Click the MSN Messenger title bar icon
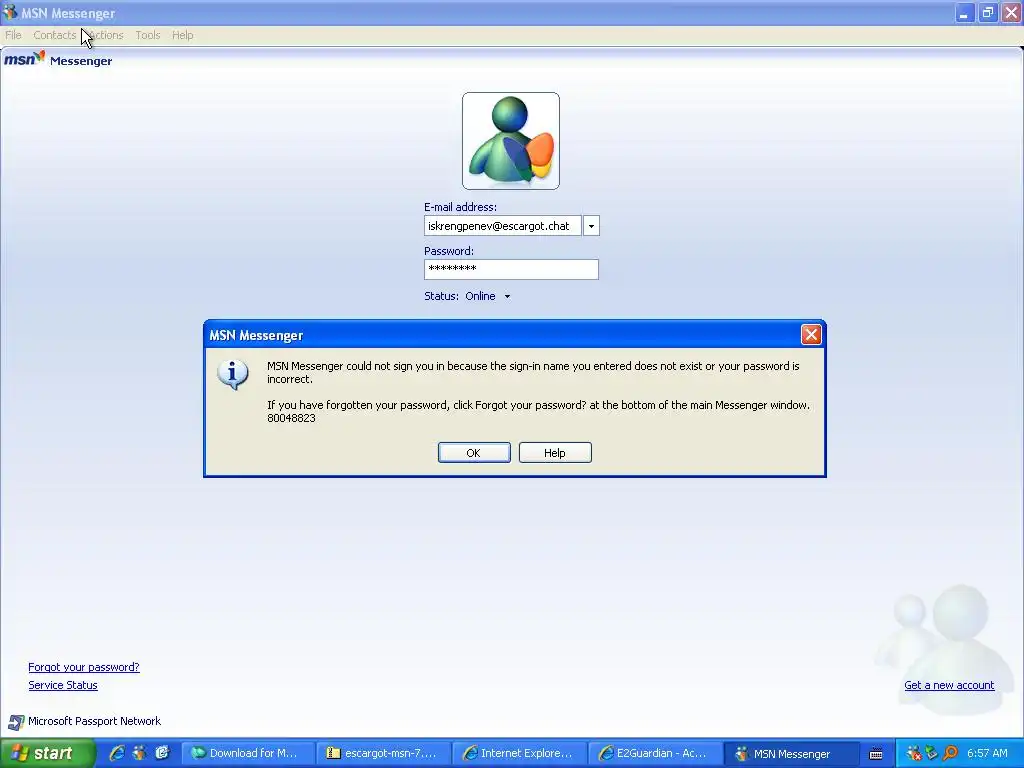The height and width of the screenshot is (768, 1024). pos(10,12)
